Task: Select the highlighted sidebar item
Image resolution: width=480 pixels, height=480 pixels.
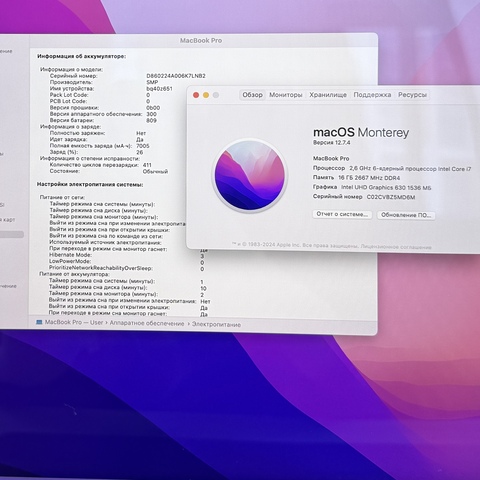Action: pos(11,235)
